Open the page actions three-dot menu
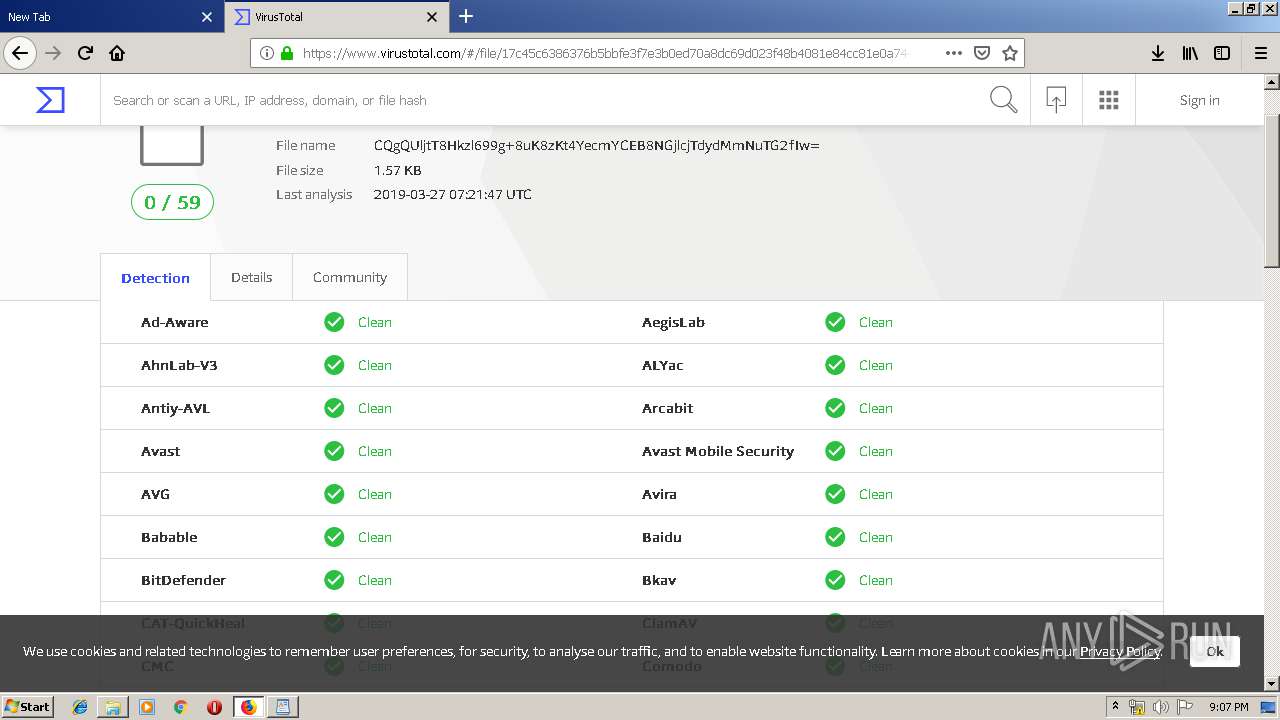The image size is (1280, 720). coord(953,53)
